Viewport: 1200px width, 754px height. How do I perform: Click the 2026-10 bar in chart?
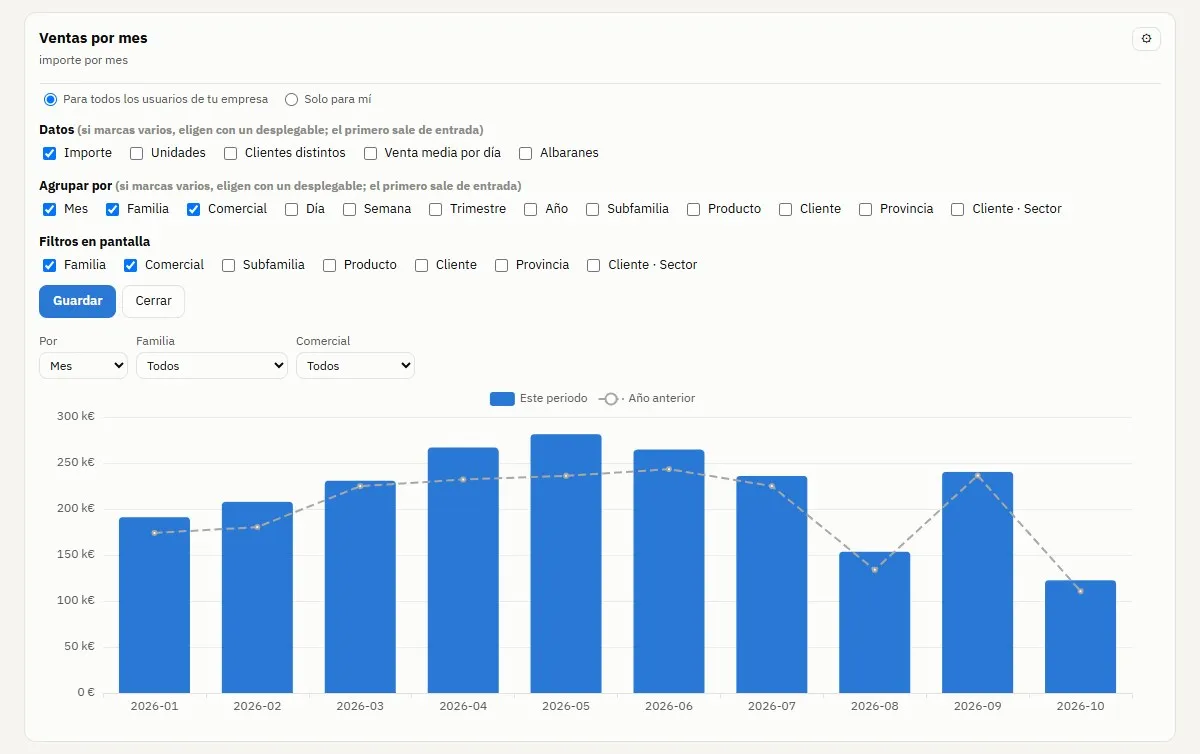tap(1080, 637)
